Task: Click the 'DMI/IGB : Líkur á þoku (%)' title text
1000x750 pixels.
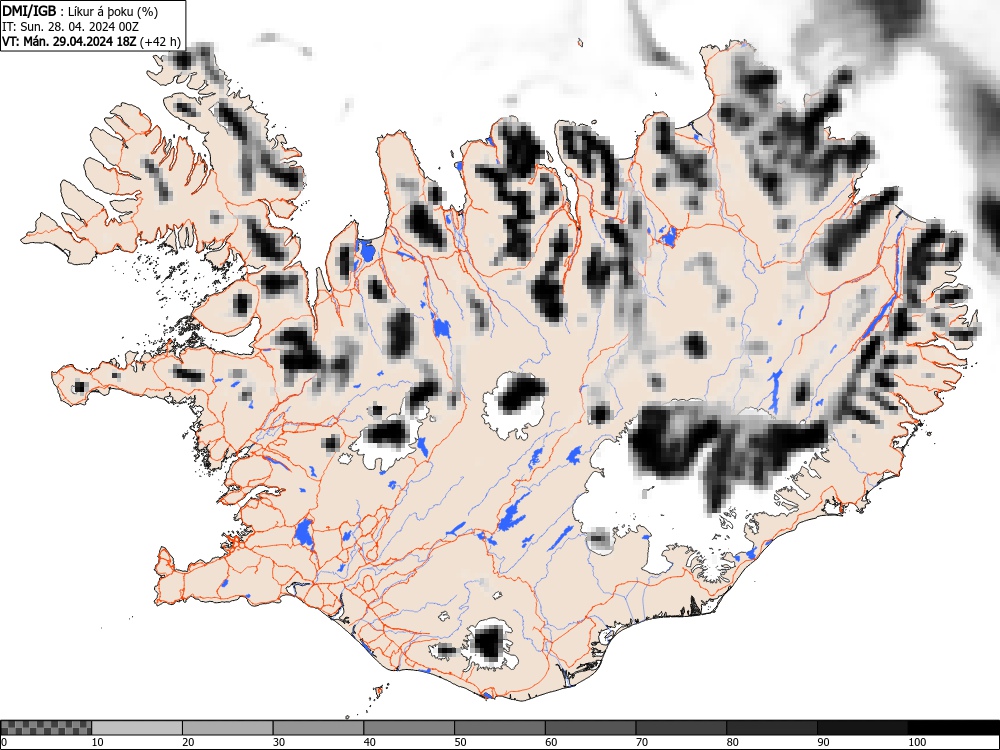Action: tap(80, 11)
